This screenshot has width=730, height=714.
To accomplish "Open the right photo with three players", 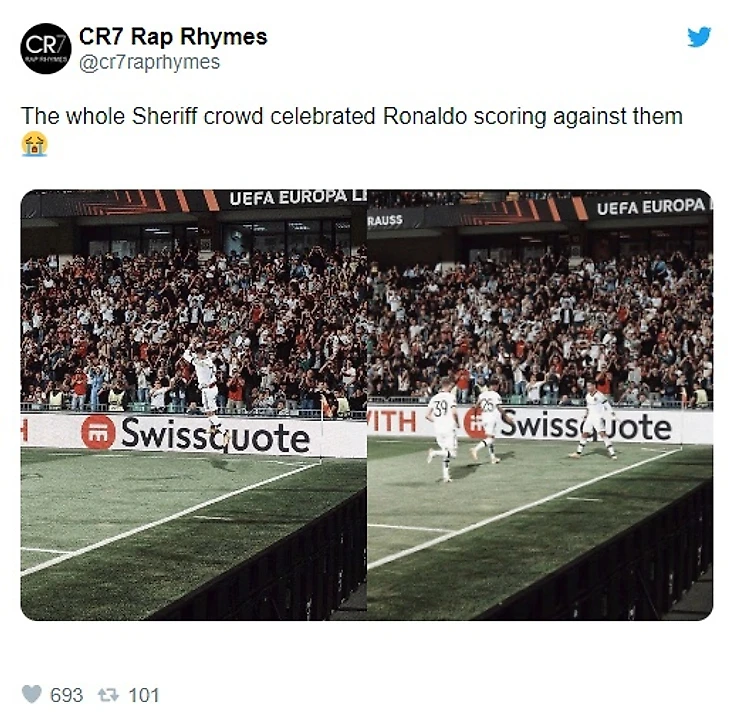I will point(540,404).
